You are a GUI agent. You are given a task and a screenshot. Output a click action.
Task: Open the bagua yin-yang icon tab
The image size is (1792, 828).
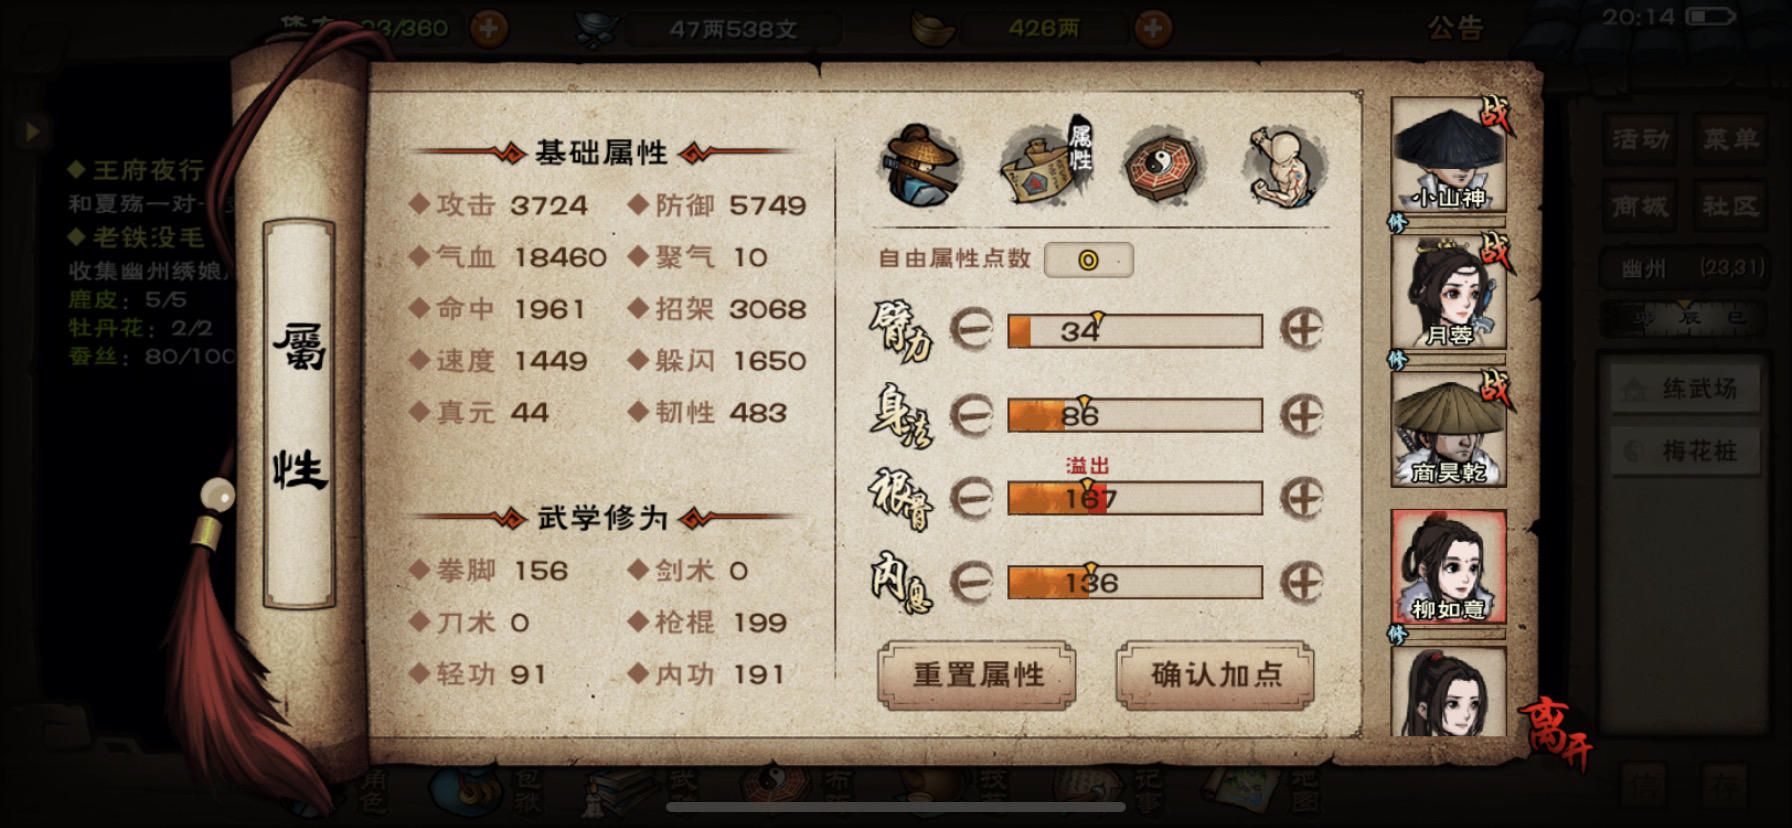pyautogui.click(x=1163, y=165)
